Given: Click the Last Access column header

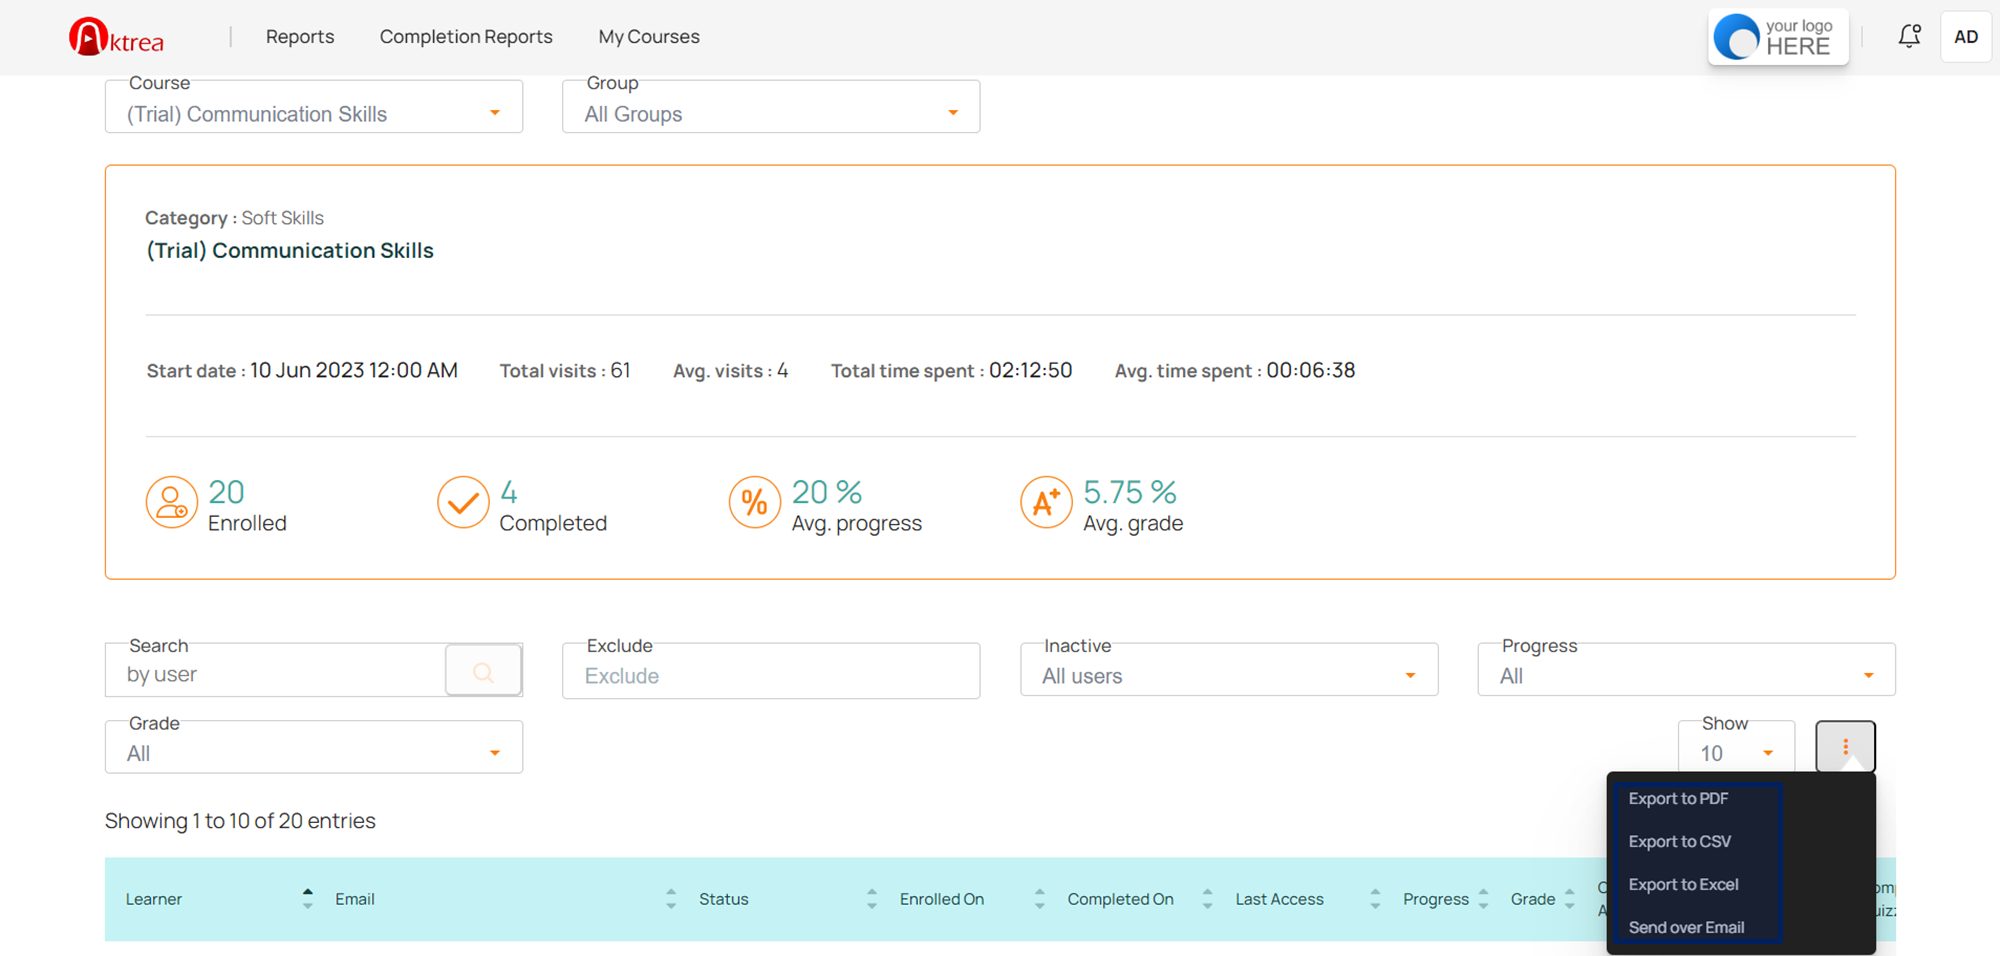Looking at the screenshot, I should (1280, 899).
